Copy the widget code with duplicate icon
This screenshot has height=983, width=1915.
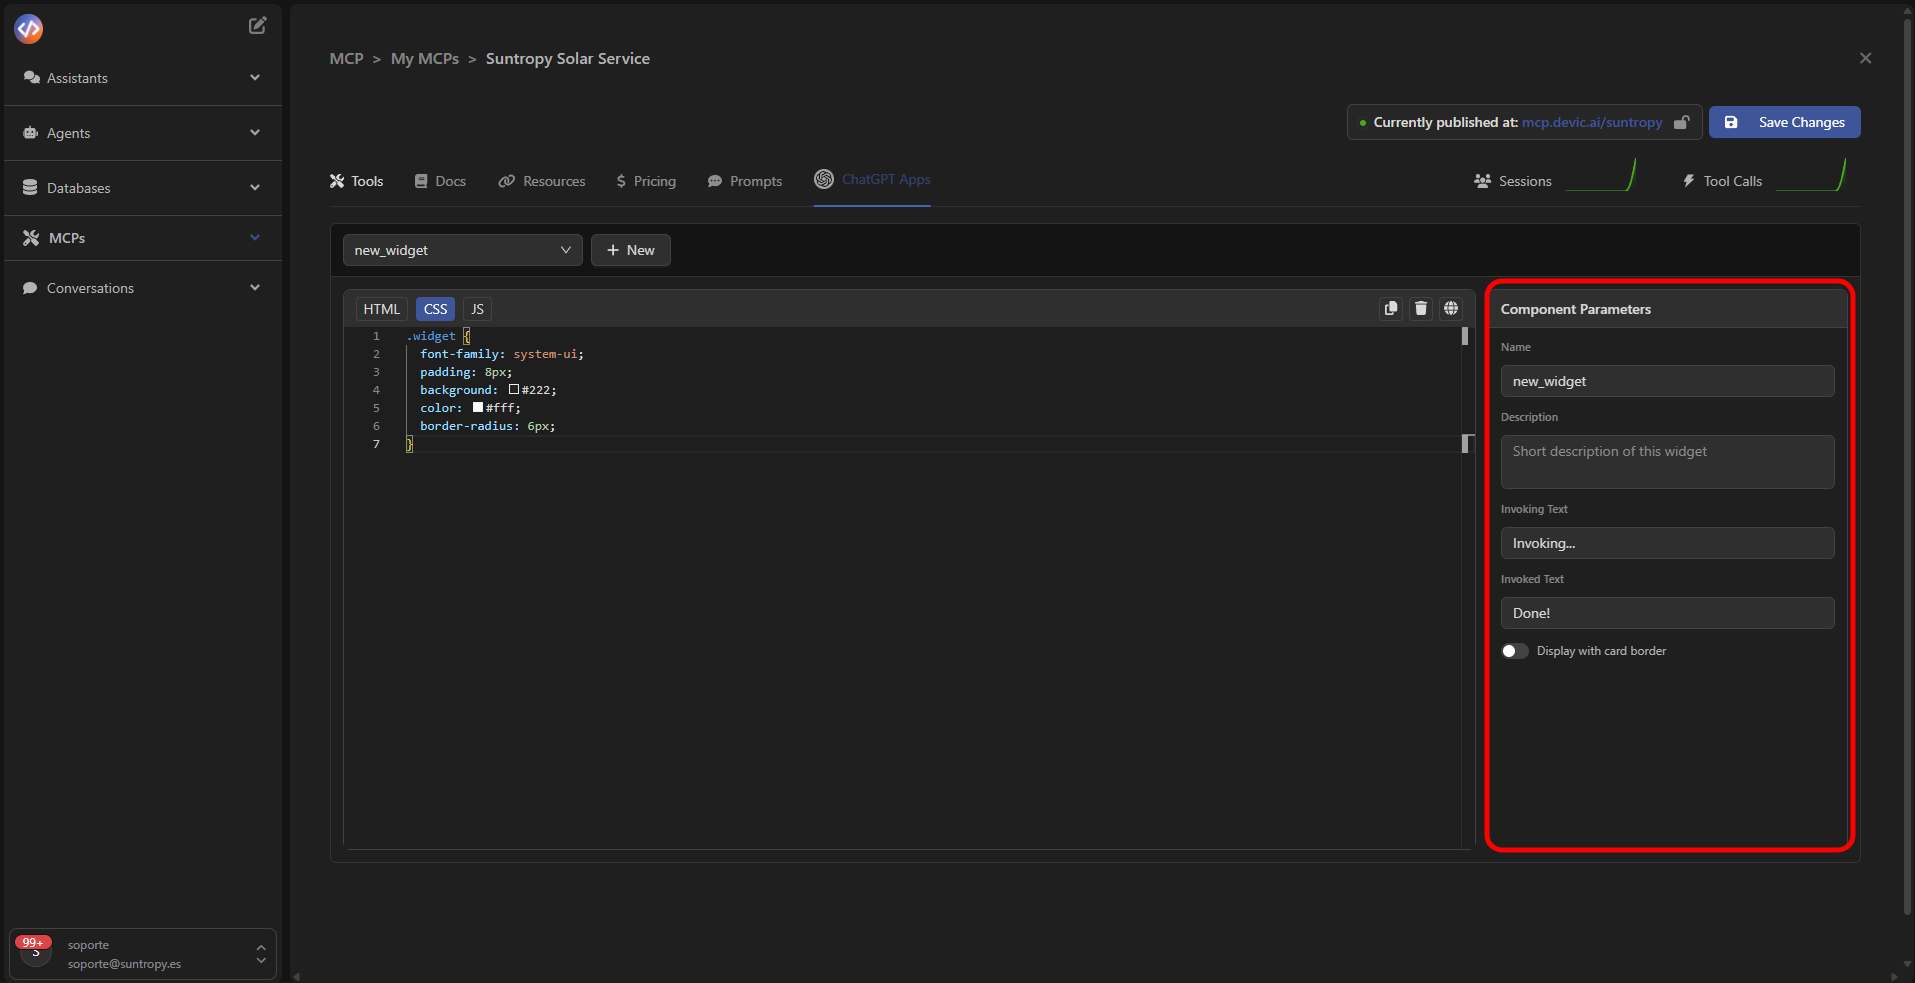point(1391,308)
